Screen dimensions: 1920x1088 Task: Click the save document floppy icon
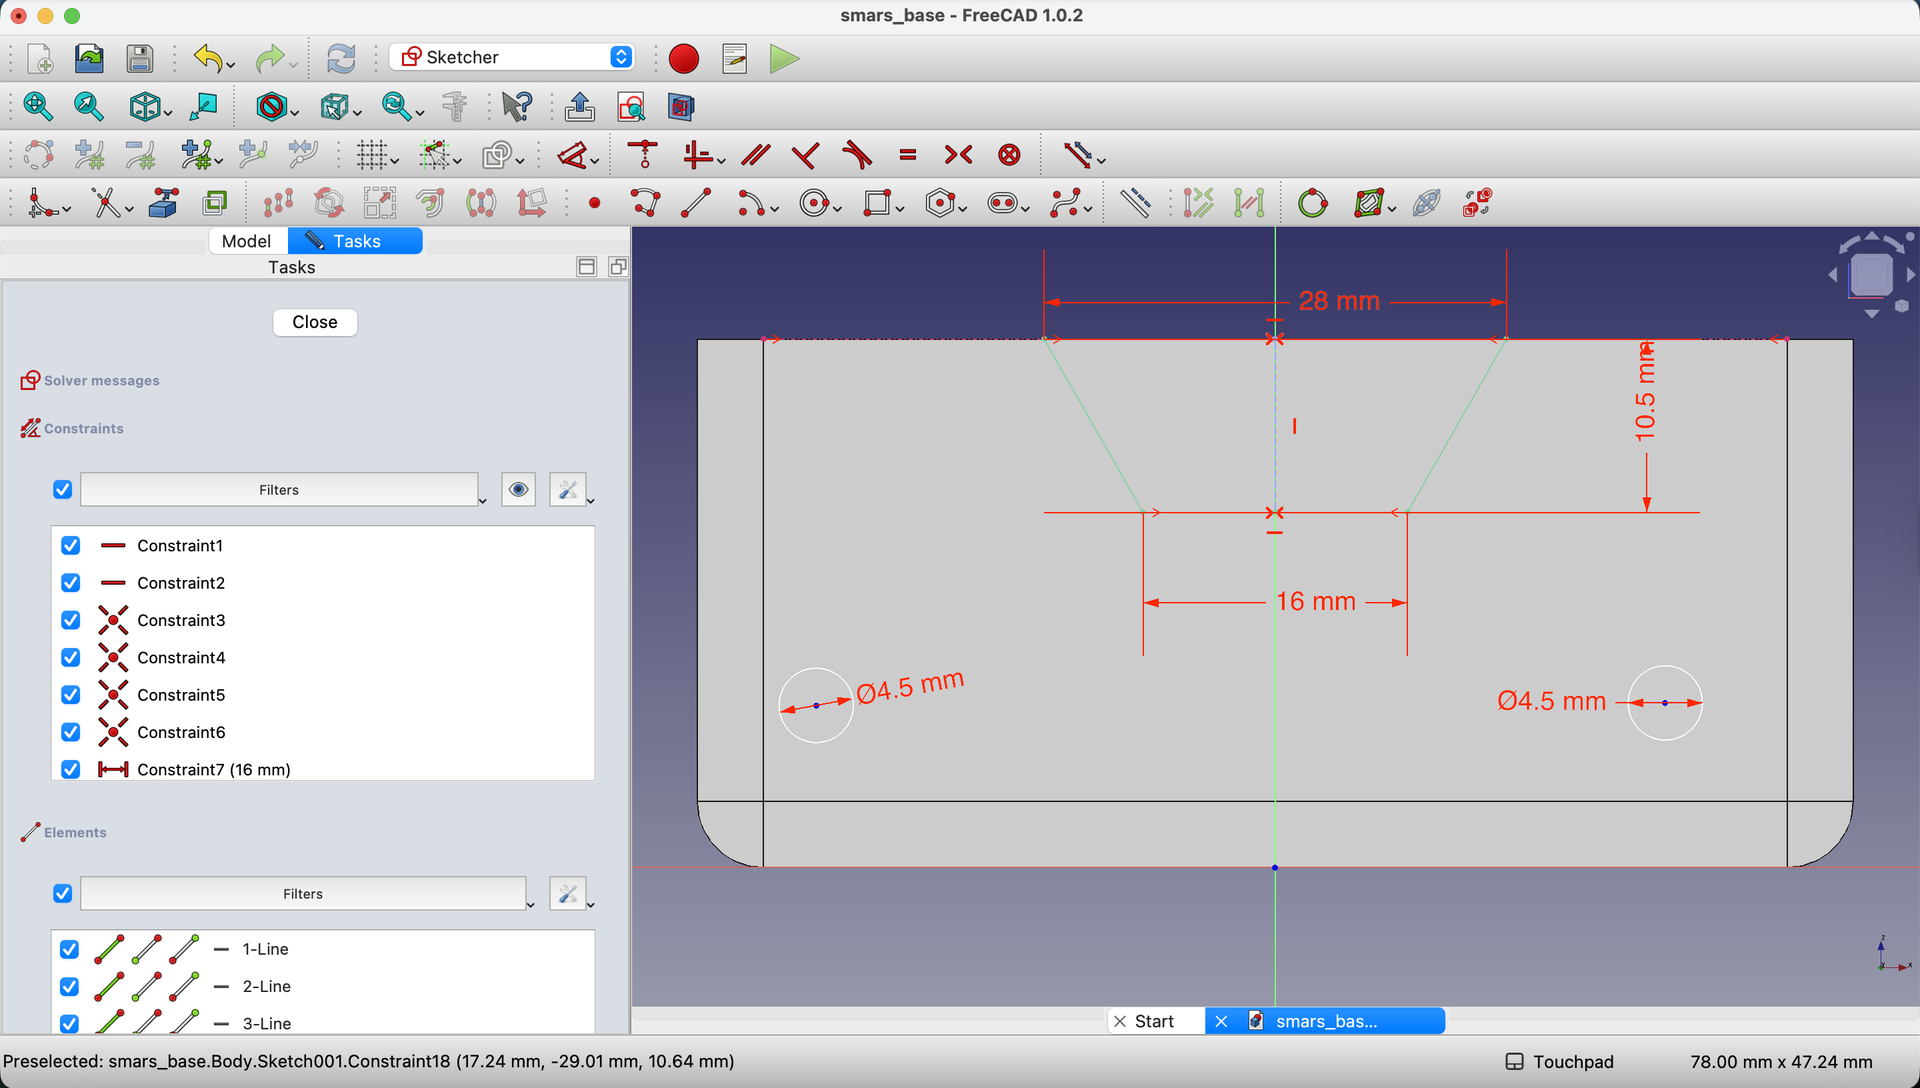pyautogui.click(x=140, y=59)
